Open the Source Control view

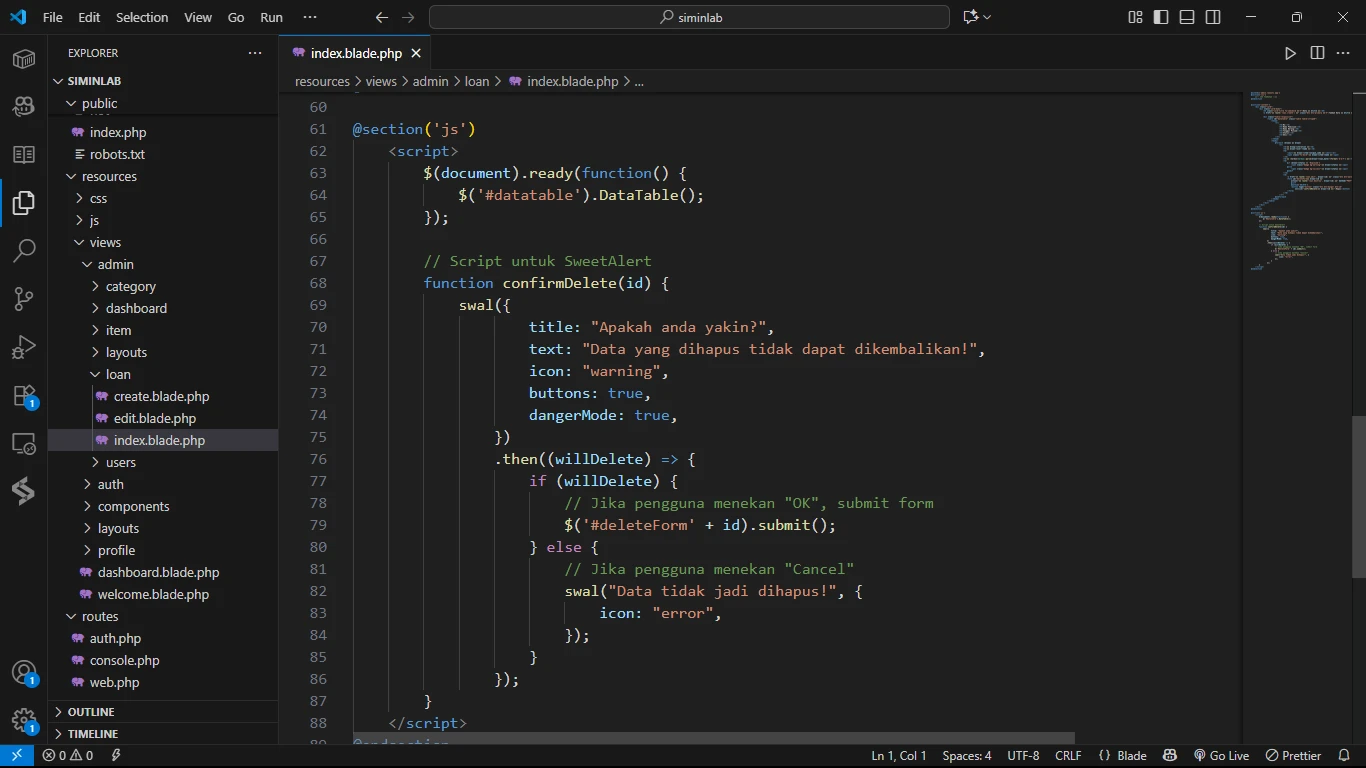pyautogui.click(x=24, y=298)
